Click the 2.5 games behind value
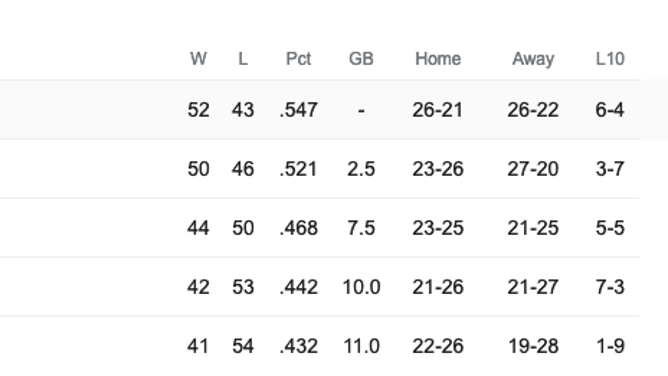Viewport: 668px width, 376px height. [x=361, y=169]
